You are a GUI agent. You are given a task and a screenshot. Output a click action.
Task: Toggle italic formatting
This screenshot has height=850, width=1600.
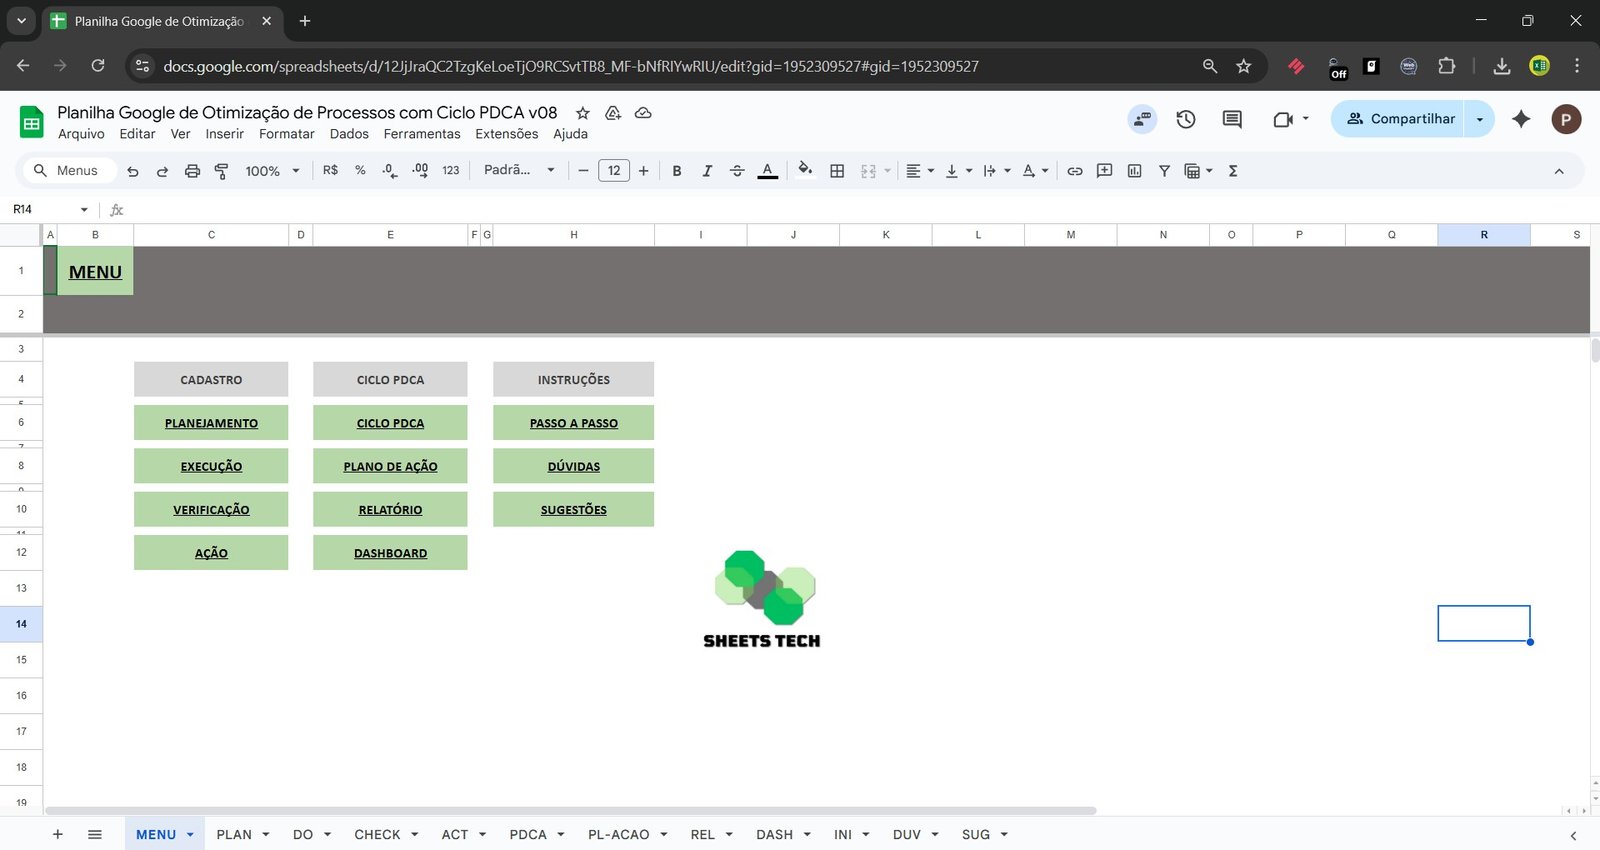coord(707,171)
